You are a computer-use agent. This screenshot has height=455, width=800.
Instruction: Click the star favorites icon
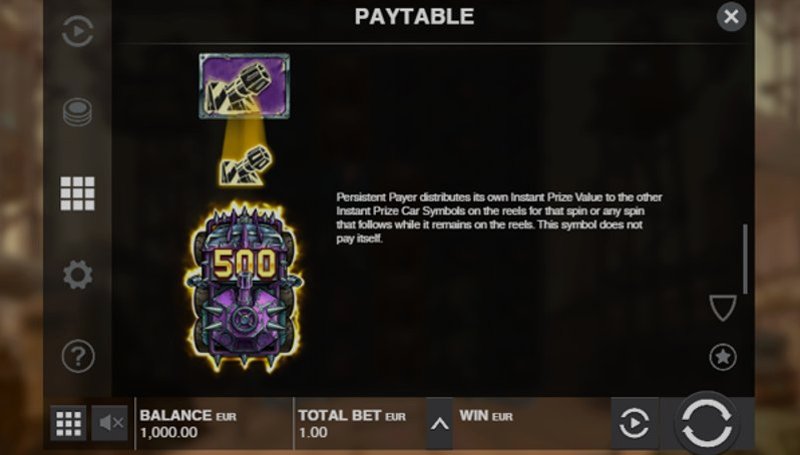(723, 357)
